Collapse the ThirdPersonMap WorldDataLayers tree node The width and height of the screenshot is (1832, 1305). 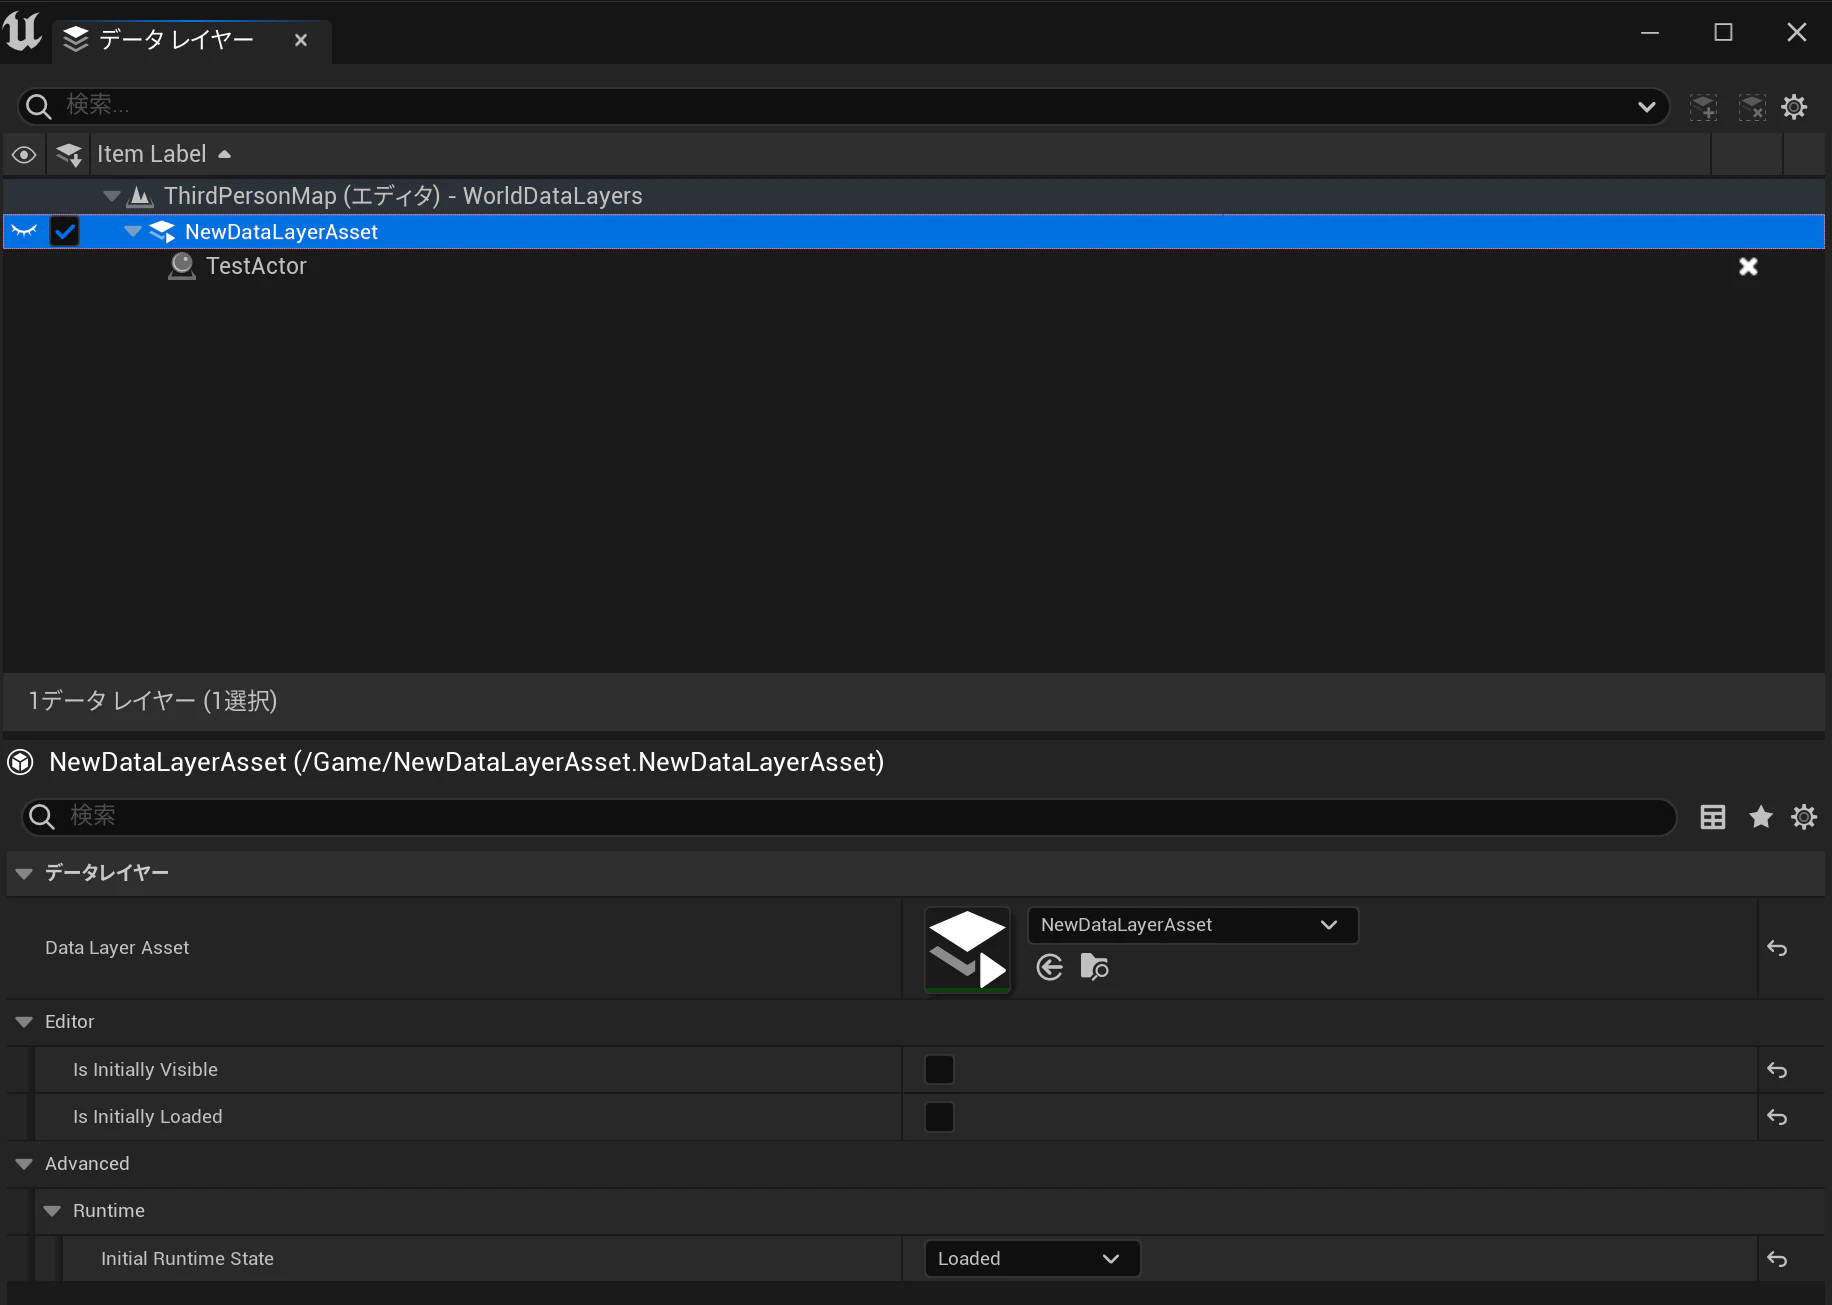point(112,196)
